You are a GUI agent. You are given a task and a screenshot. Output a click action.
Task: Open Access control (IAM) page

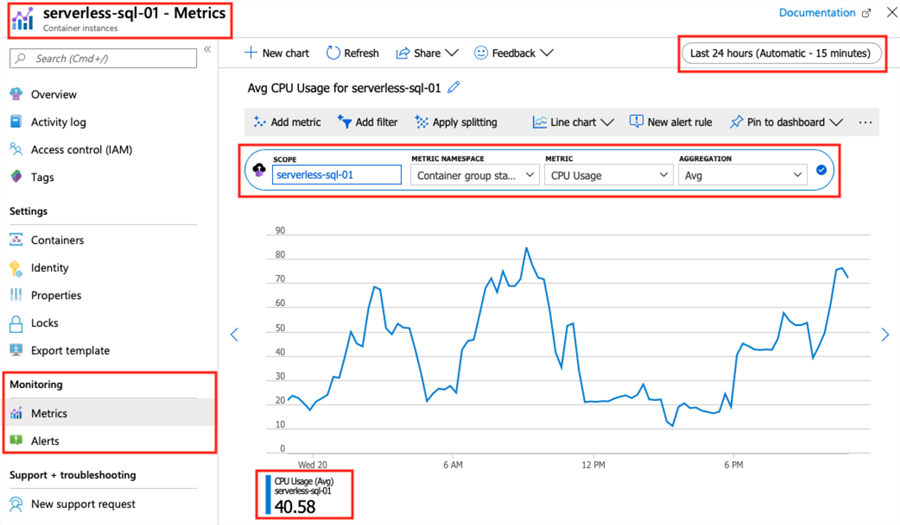[81, 150]
